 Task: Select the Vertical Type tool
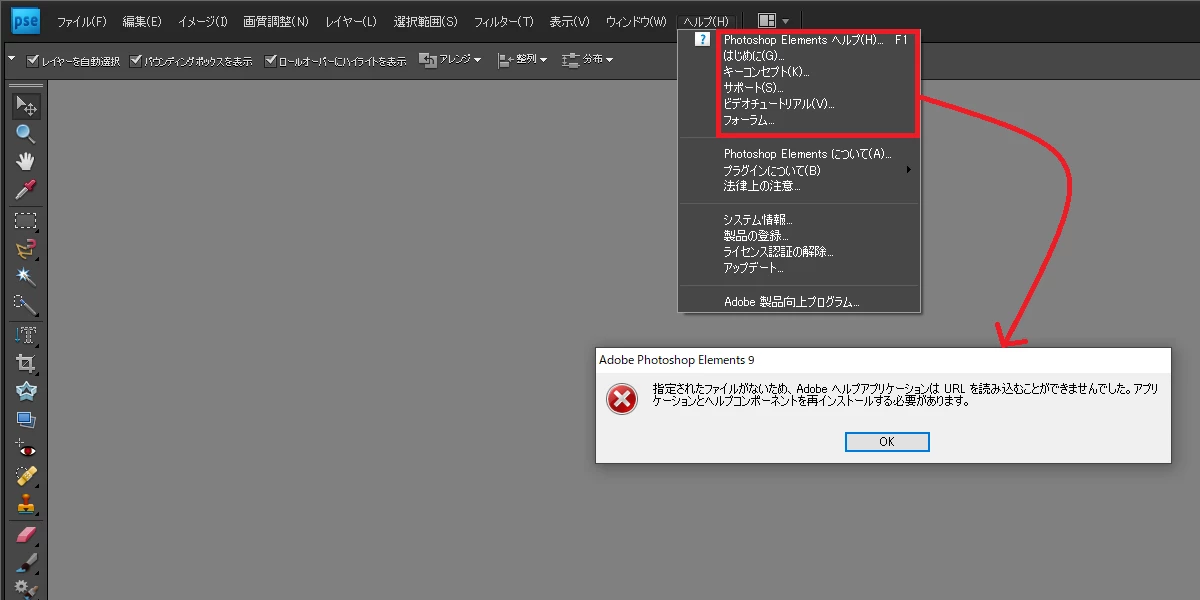click(x=26, y=336)
